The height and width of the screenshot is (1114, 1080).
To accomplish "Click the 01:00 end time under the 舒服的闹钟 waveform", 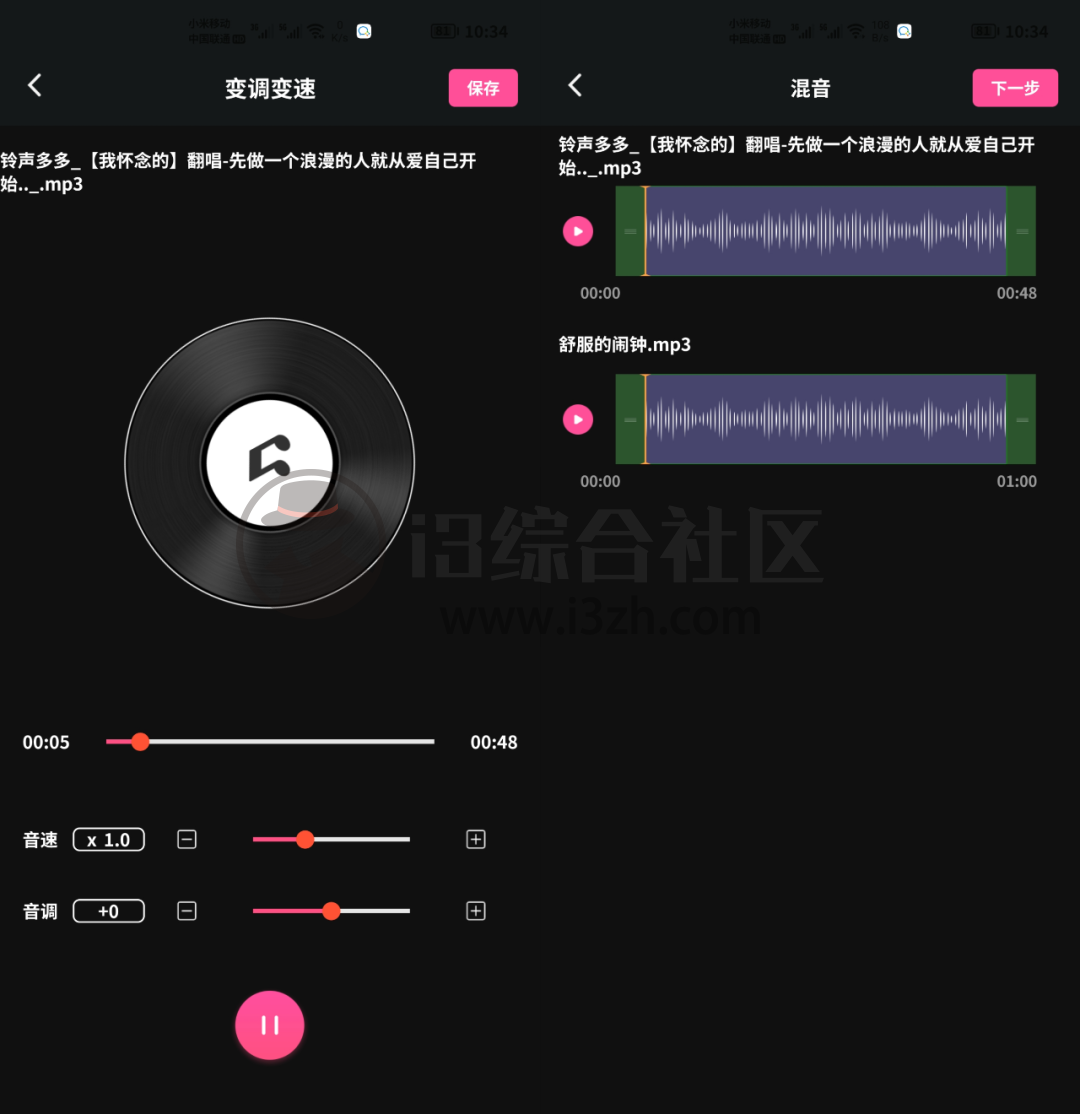I will coord(1016,482).
